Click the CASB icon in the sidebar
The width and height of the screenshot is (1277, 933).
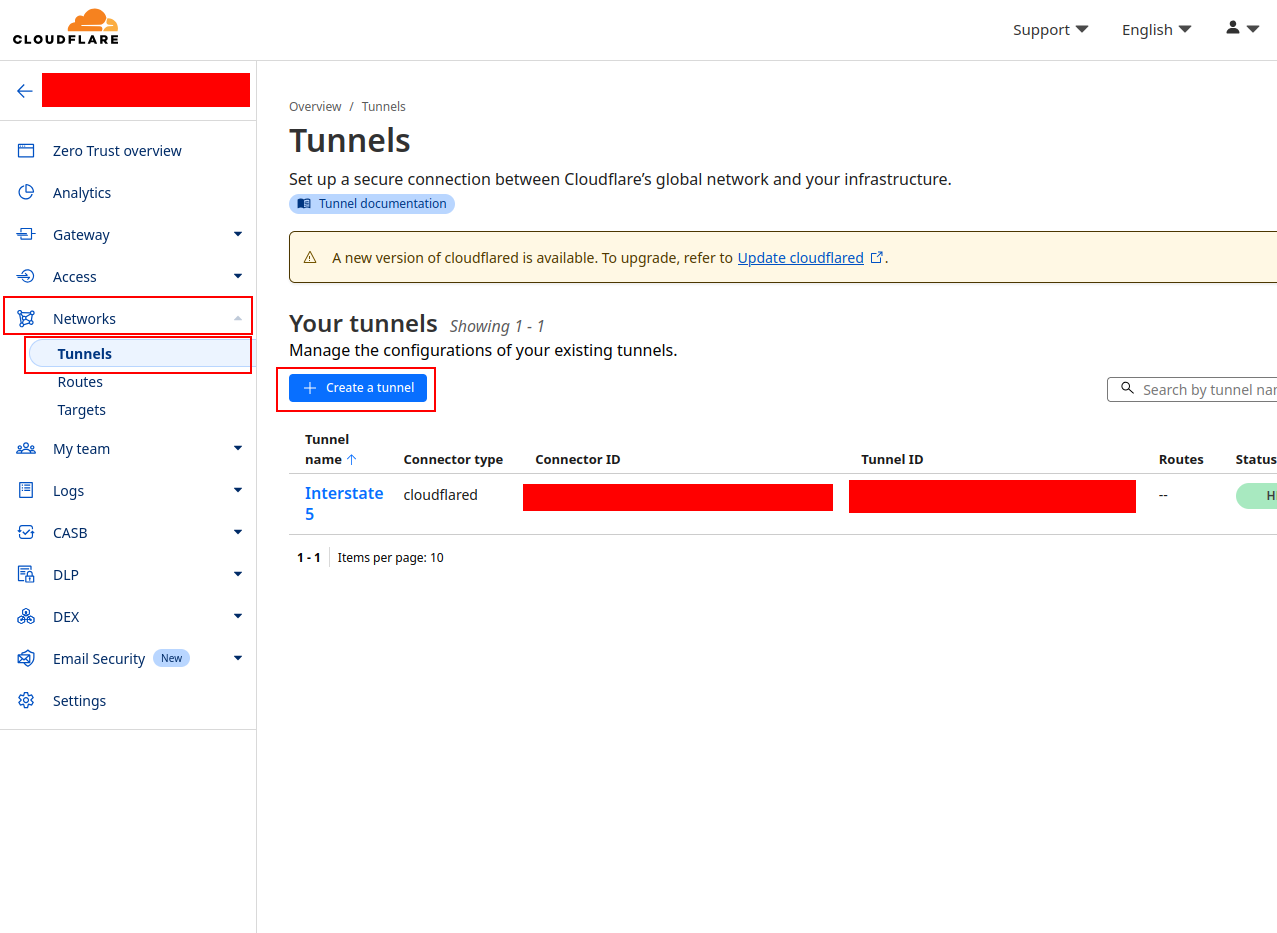pos(26,533)
